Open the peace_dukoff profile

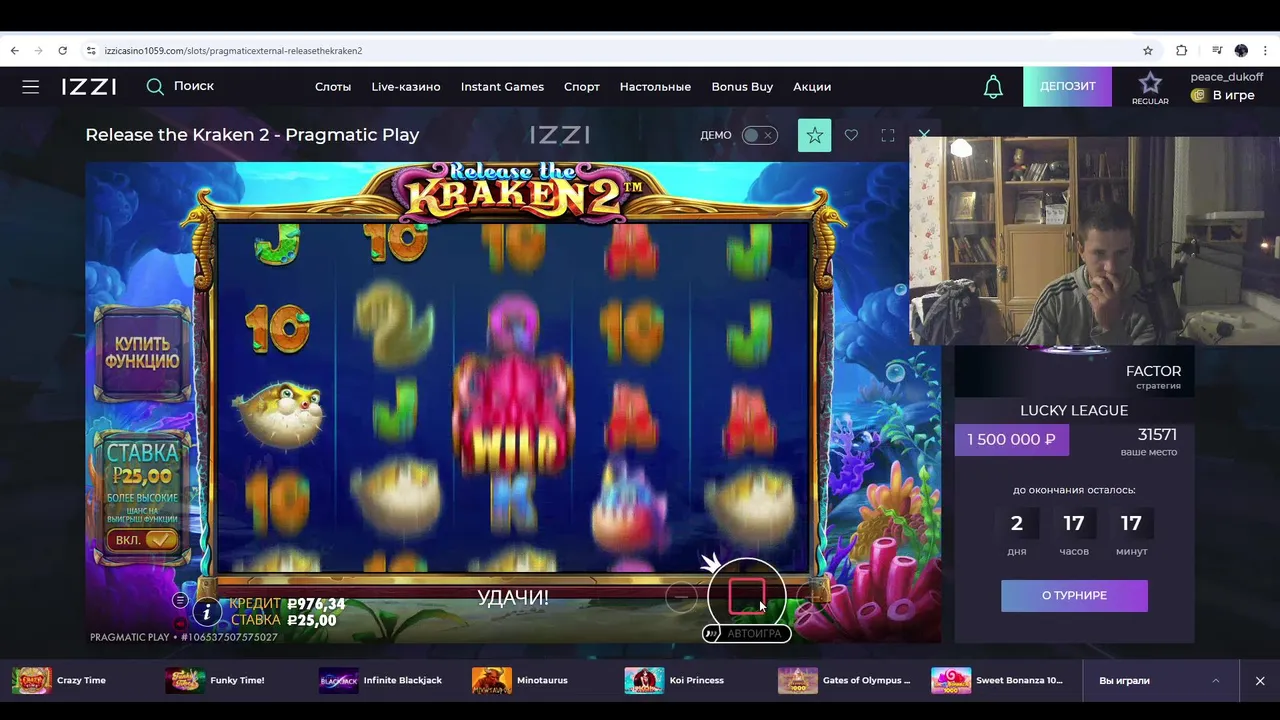(x=1226, y=77)
